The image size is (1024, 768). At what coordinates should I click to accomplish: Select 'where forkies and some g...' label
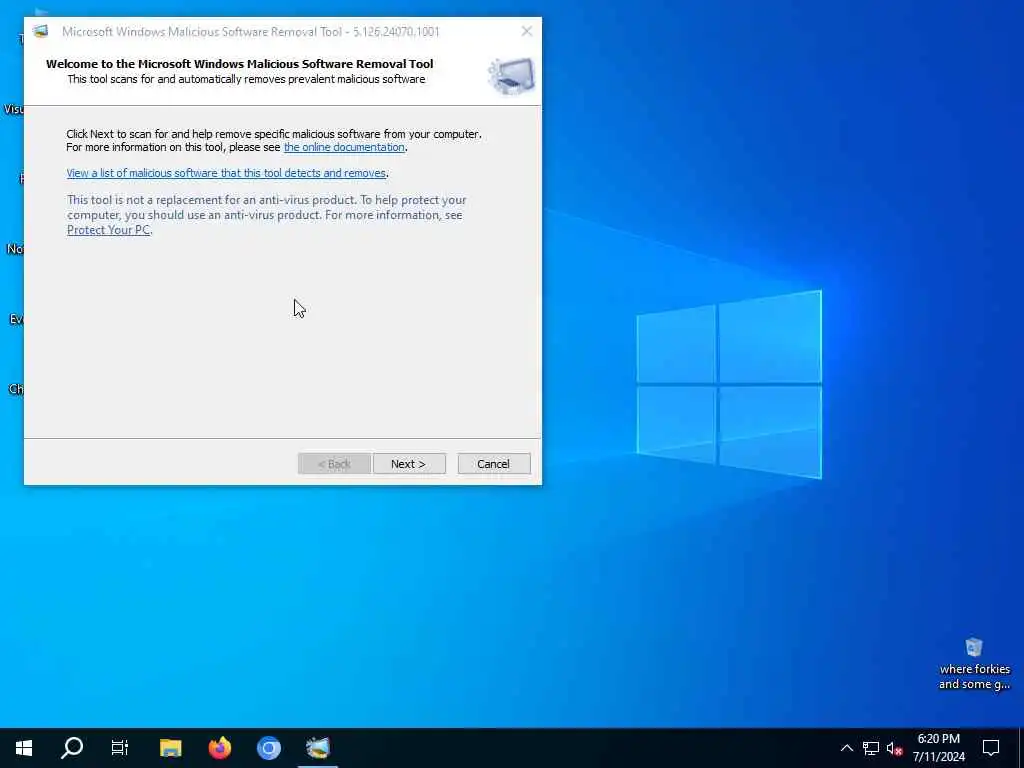(x=974, y=677)
